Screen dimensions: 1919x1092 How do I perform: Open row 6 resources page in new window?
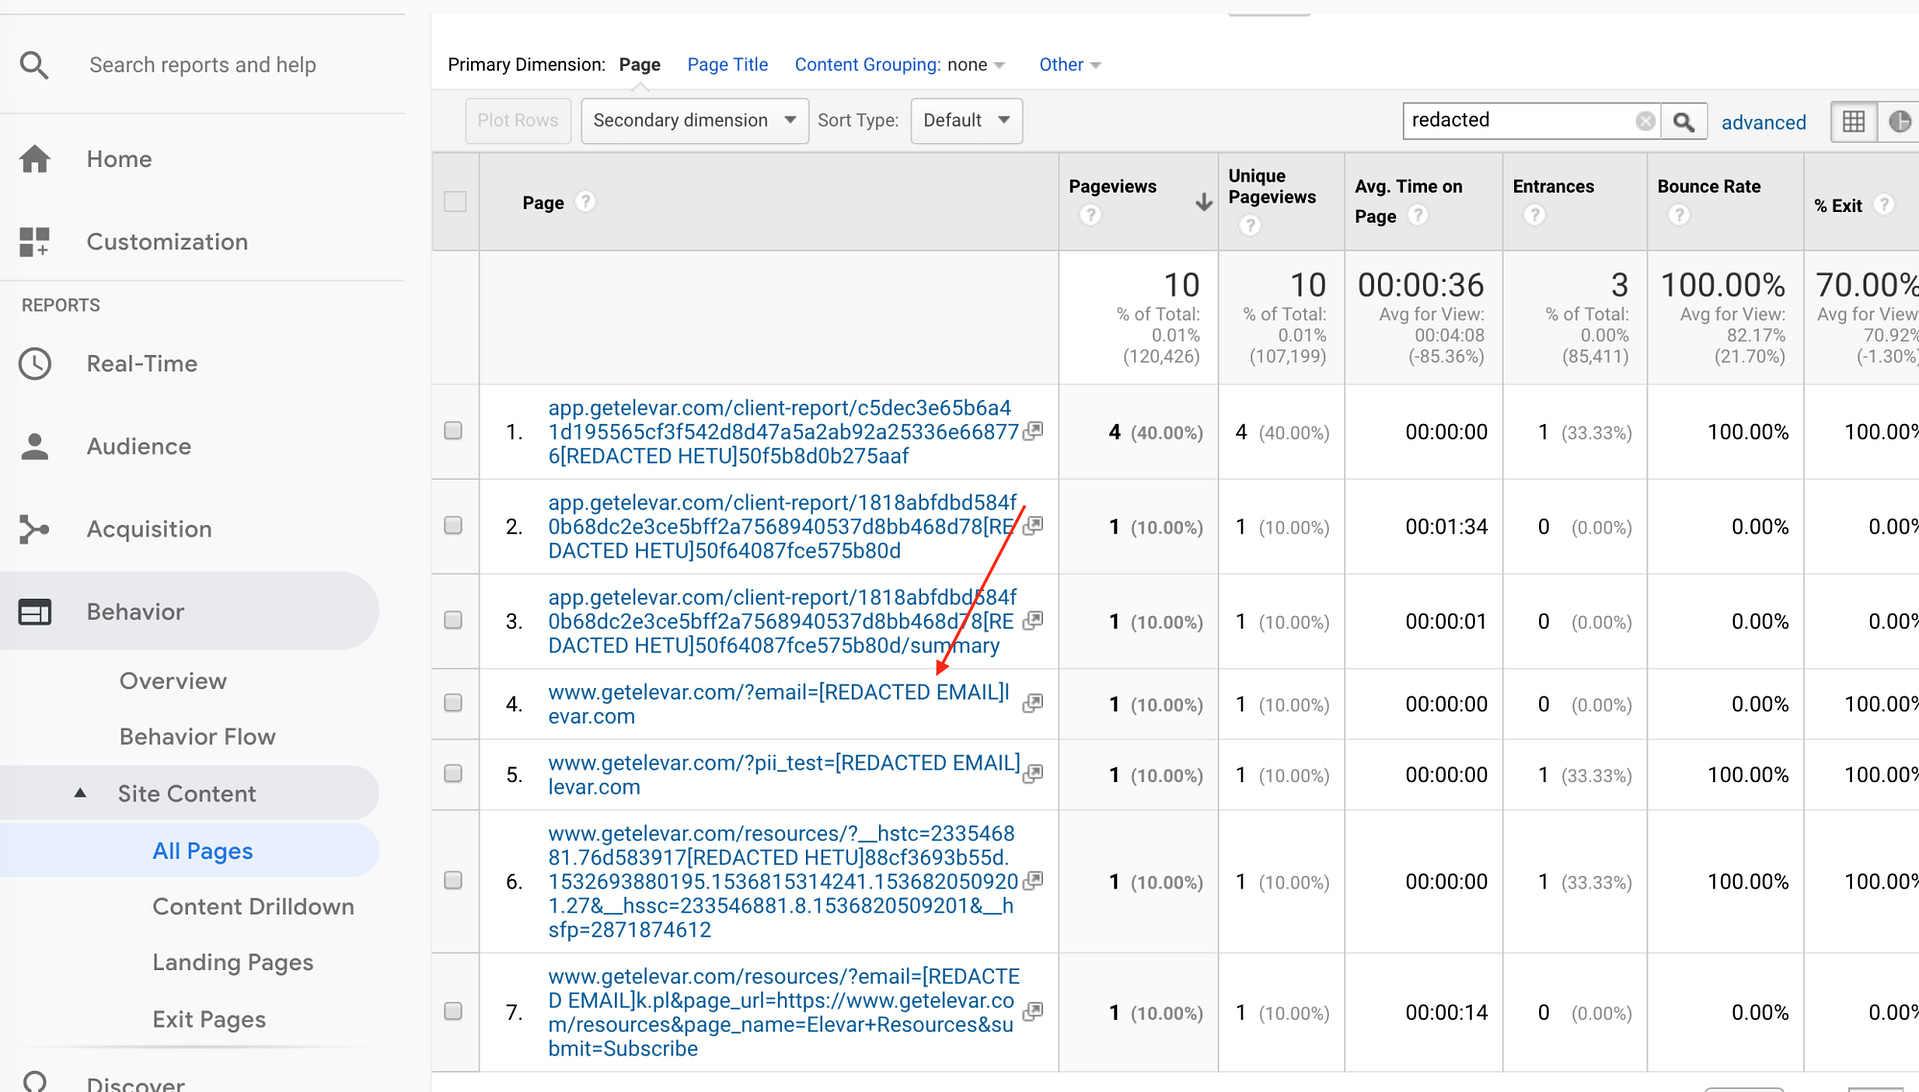pos(1033,881)
